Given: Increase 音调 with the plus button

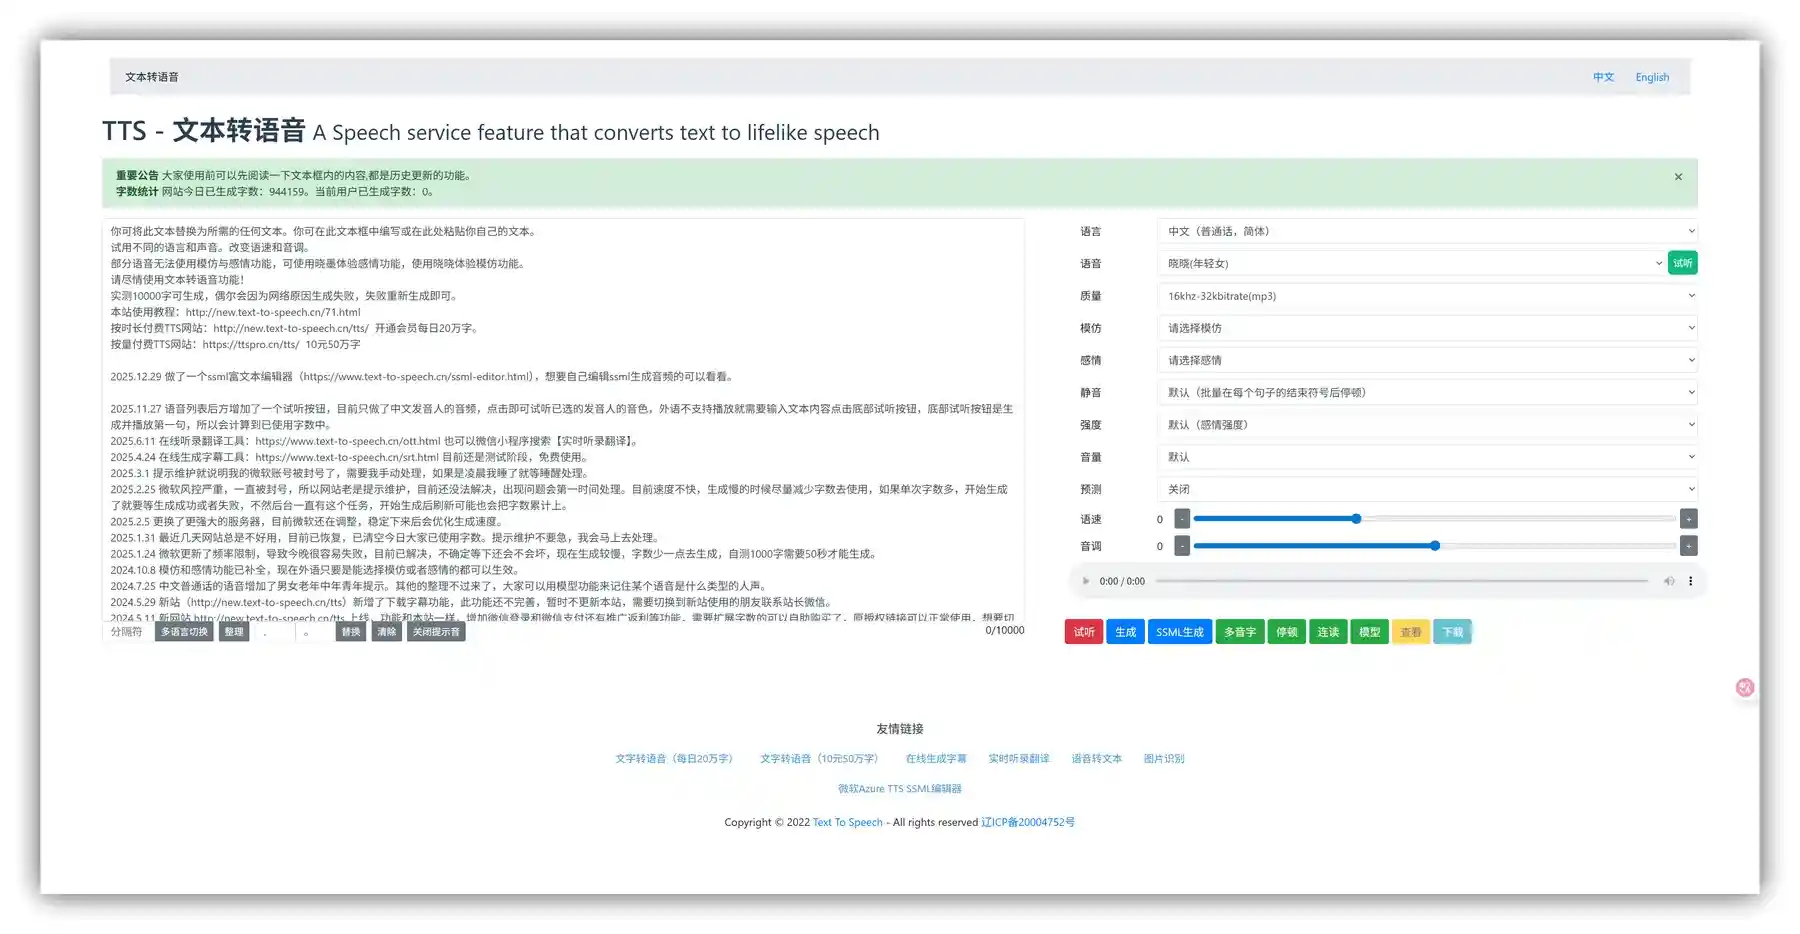Looking at the screenshot, I should pos(1688,546).
